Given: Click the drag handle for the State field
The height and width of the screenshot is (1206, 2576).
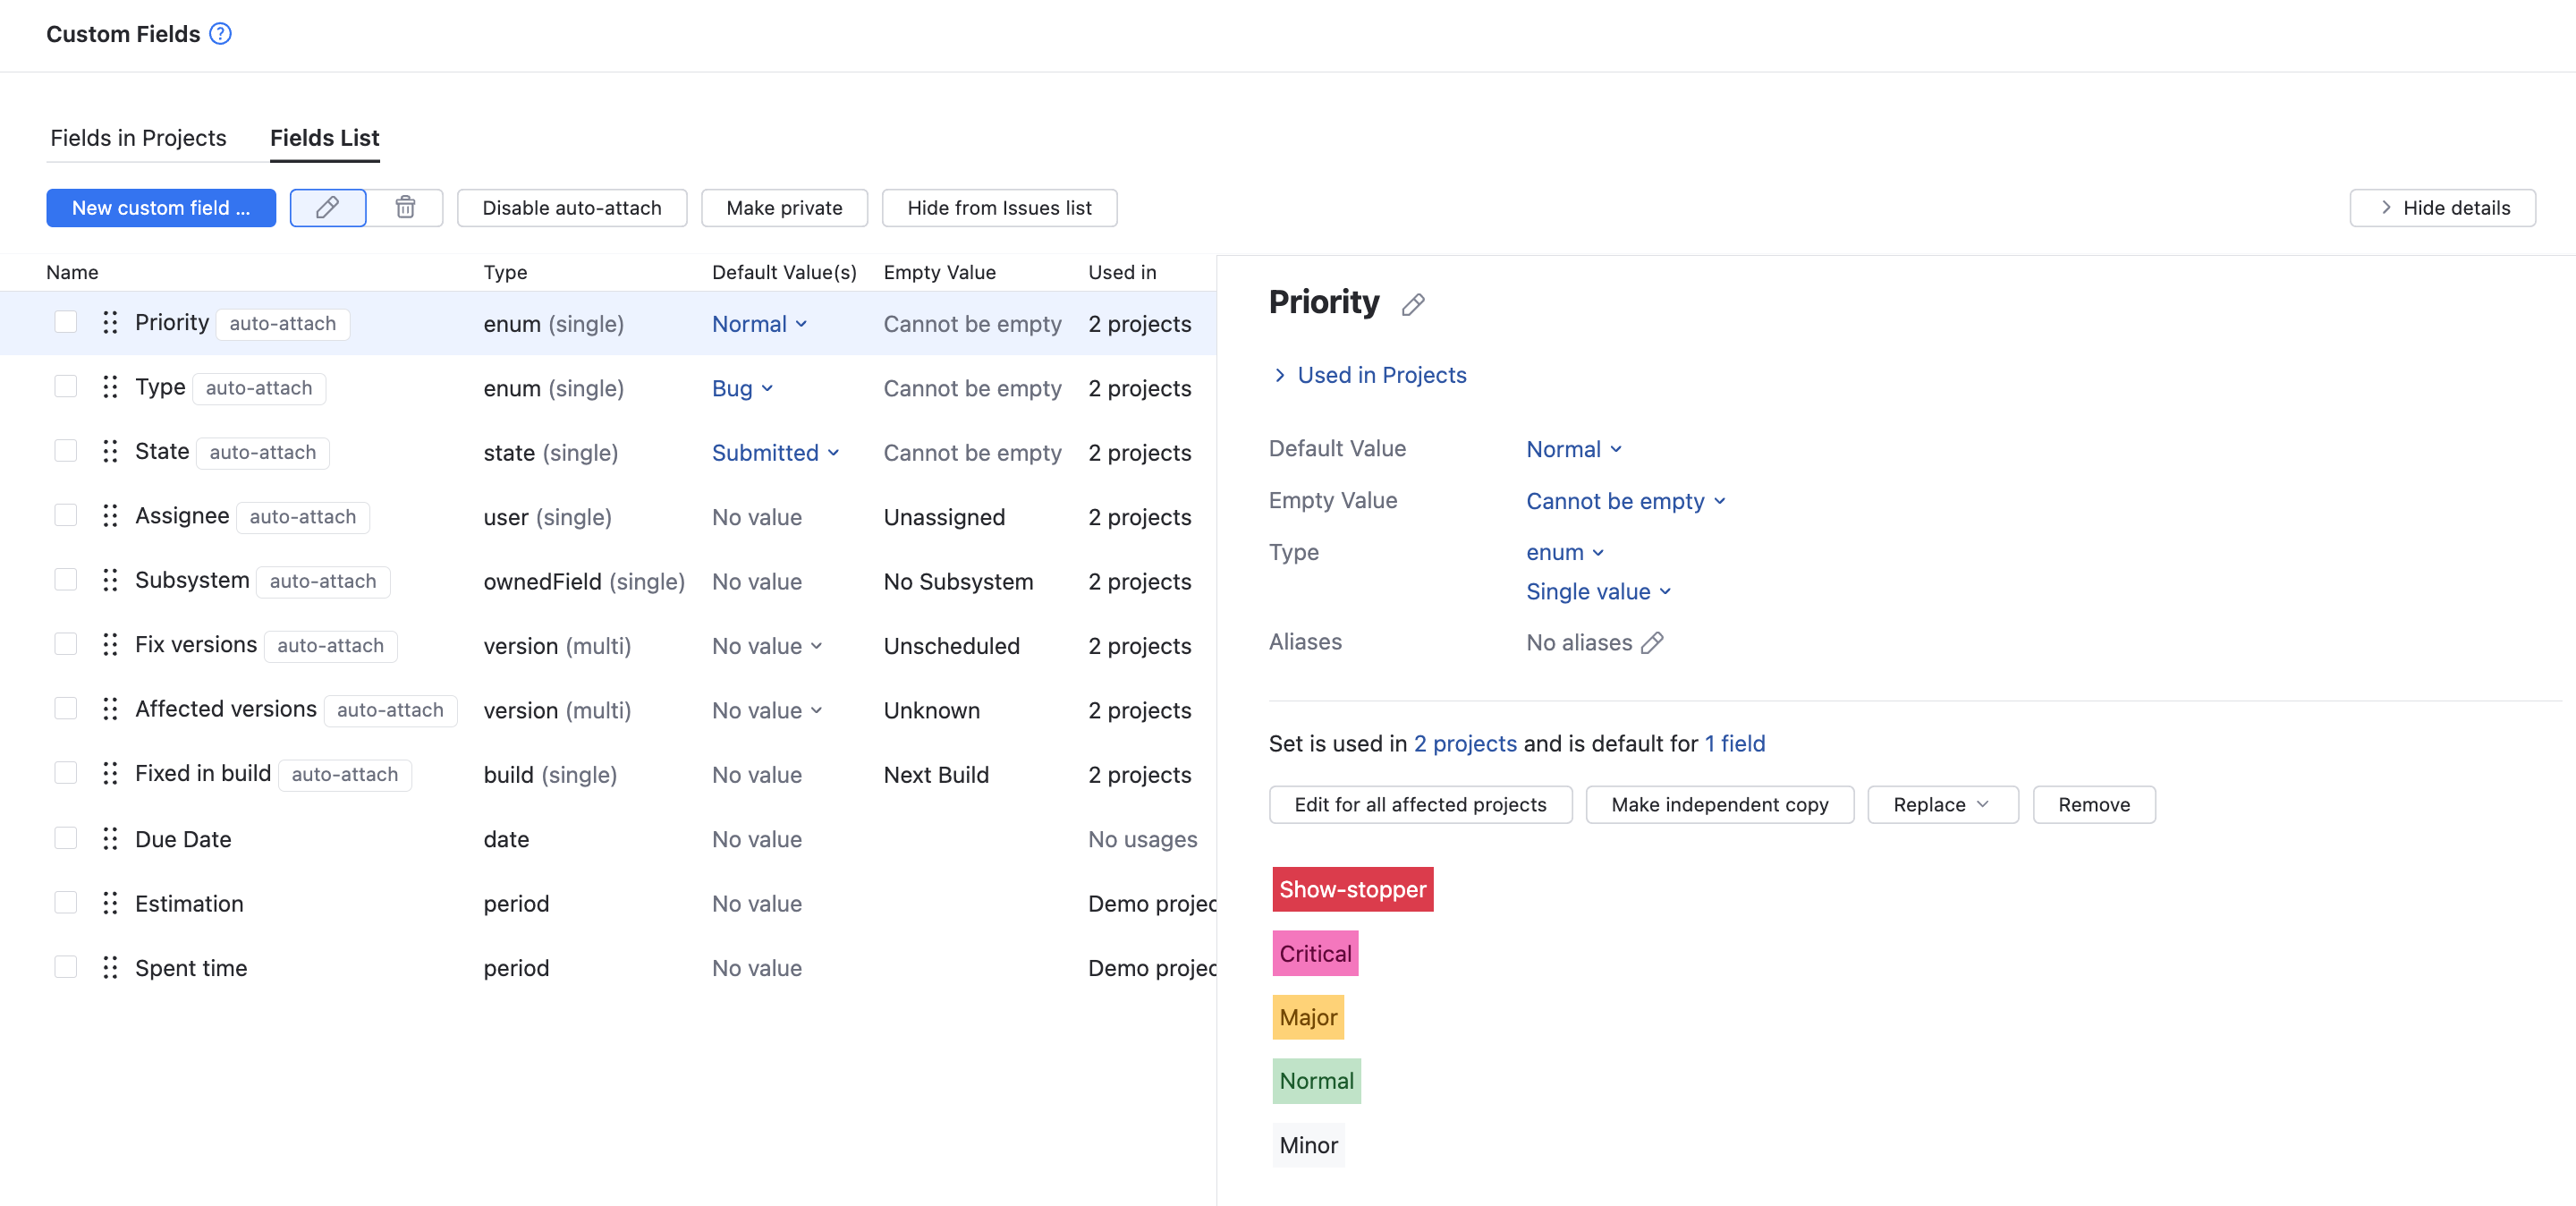Looking at the screenshot, I should [110, 451].
